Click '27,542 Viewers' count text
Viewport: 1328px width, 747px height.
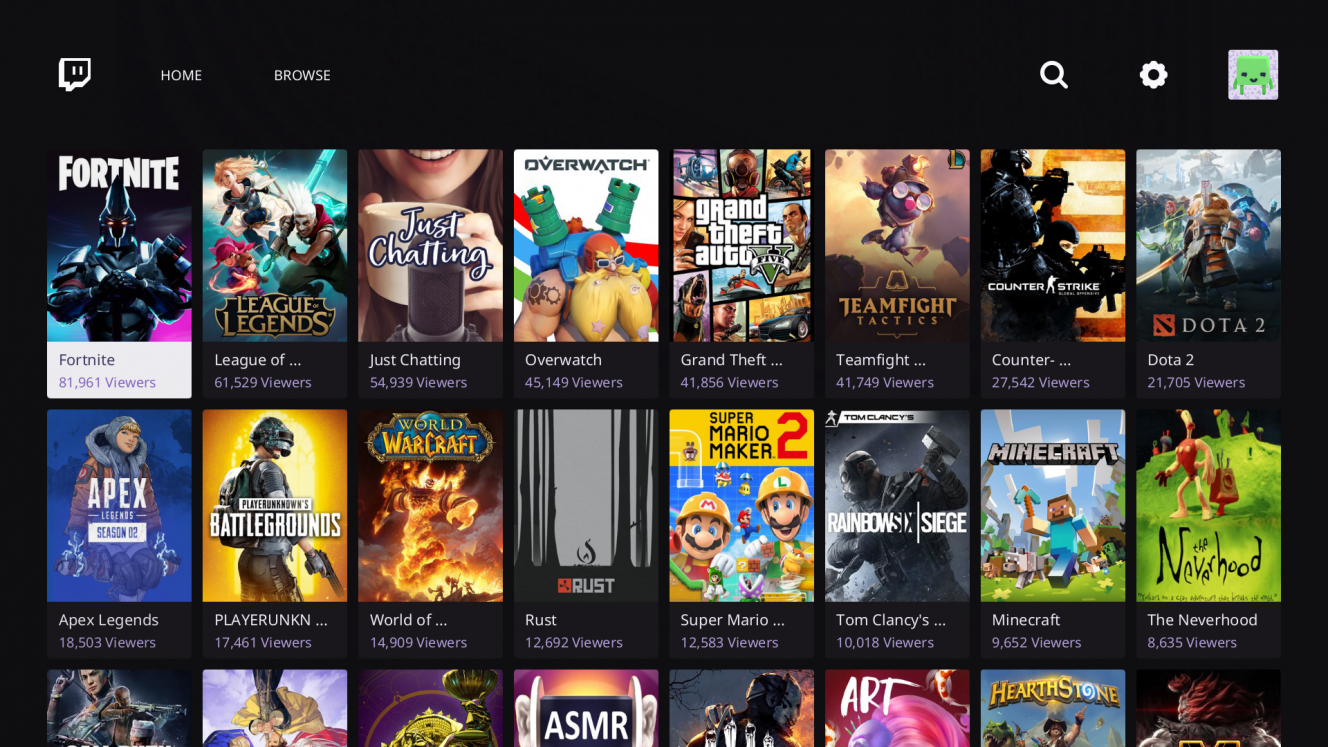(x=1041, y=383)
